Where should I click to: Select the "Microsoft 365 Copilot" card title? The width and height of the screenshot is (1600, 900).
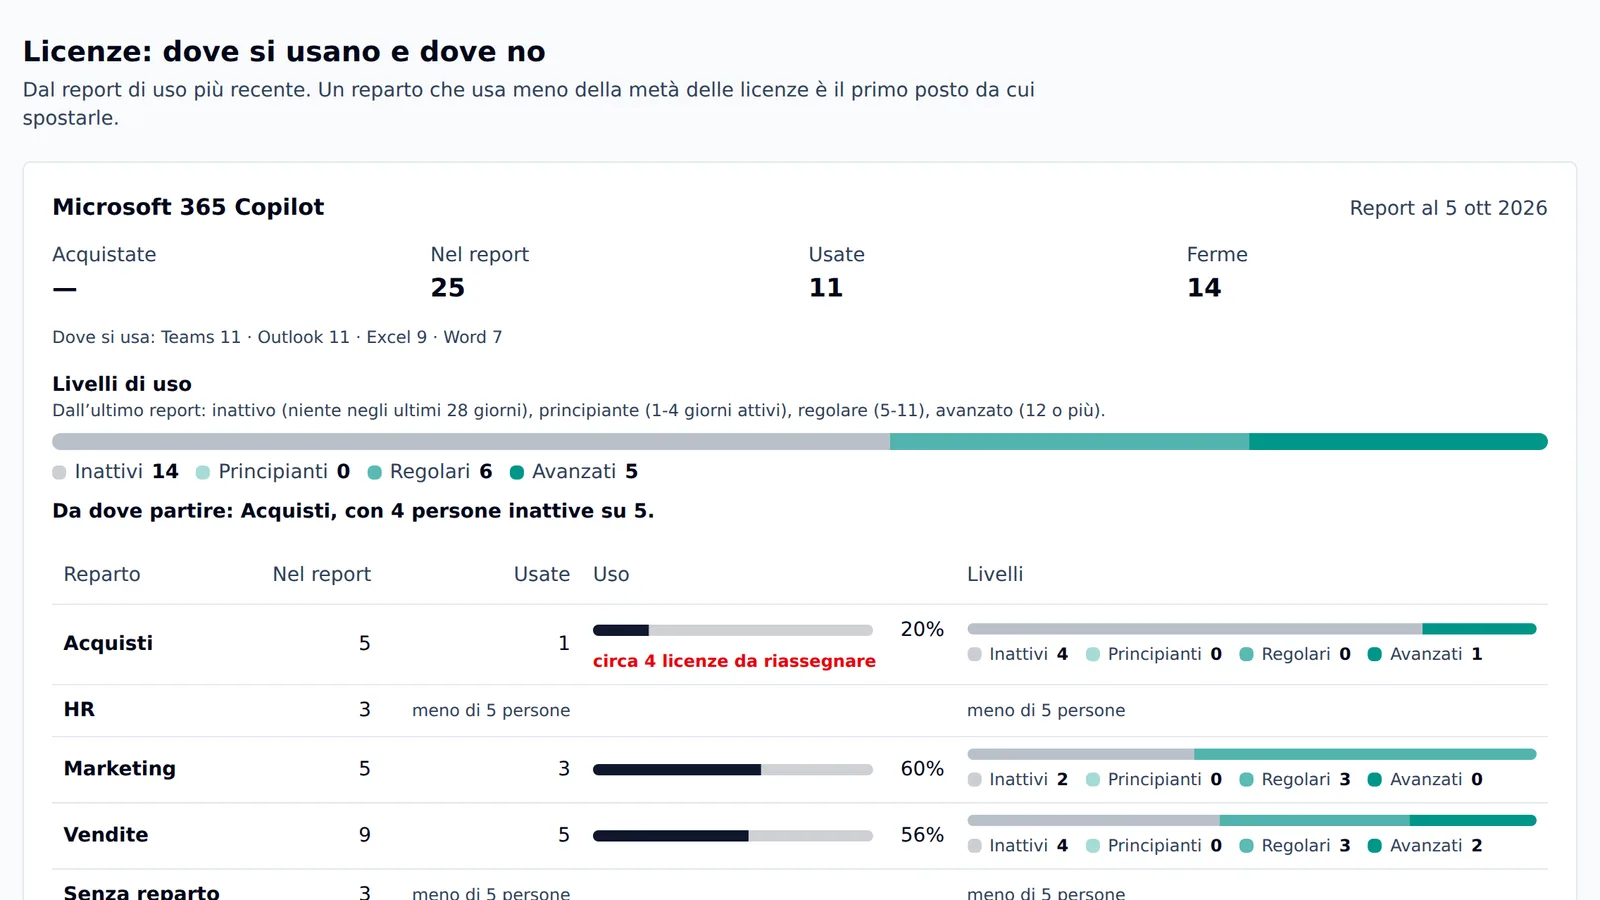188,207
